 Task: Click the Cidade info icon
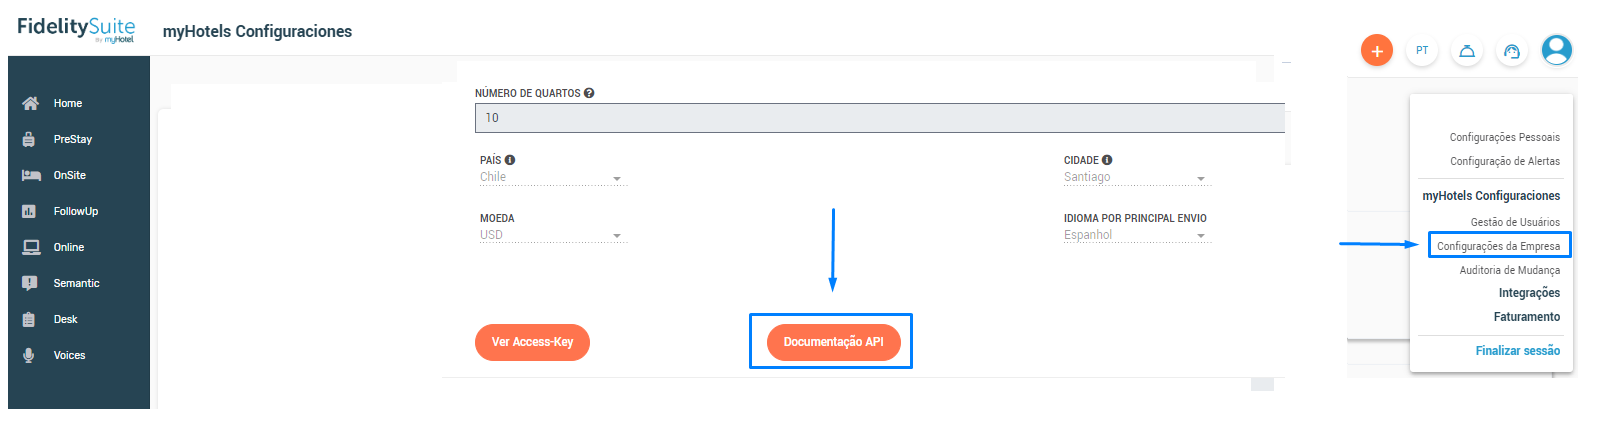[x=1107, y=160]
